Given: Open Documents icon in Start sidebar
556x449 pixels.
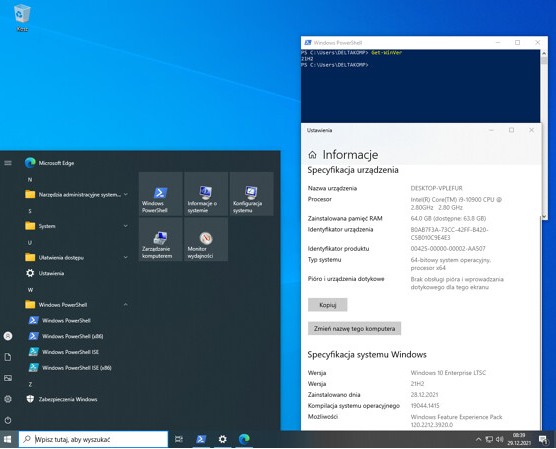Looking at the screenshot, I should (8, 357).
